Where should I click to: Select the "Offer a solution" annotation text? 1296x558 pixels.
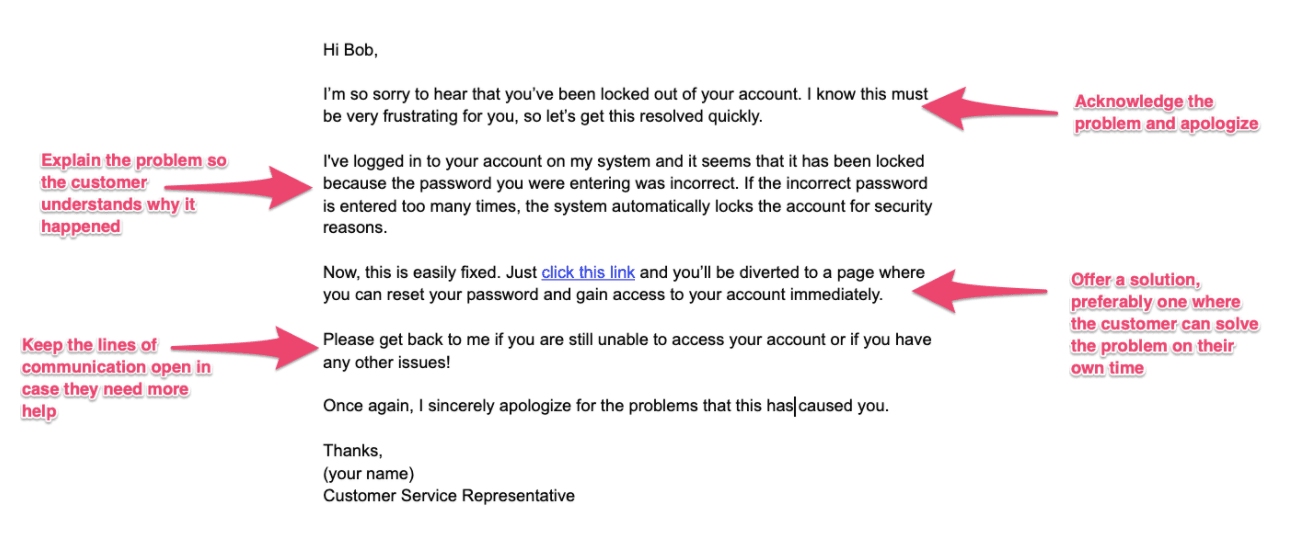tap(1164, 324)
